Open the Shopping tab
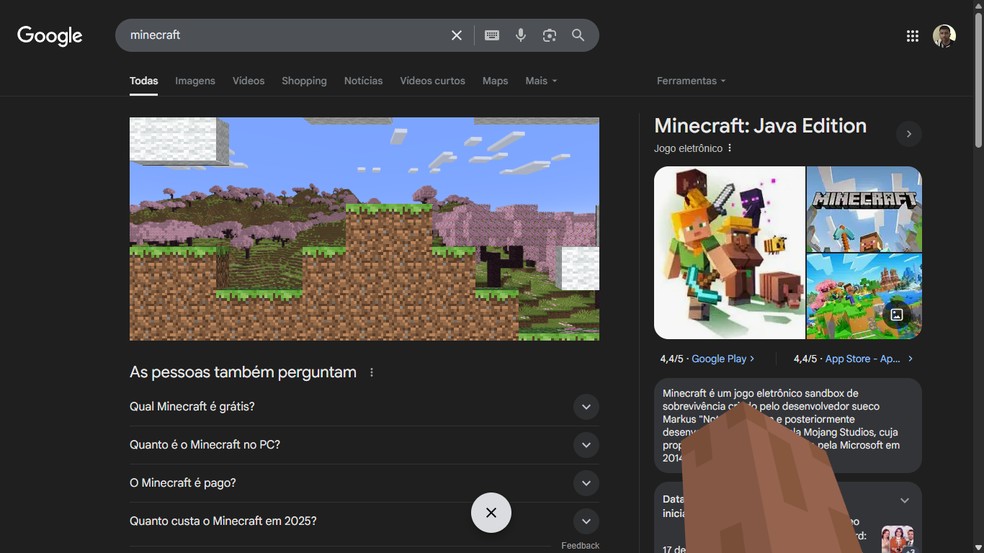Screen dimensions: 984x553 coord(304,81)
